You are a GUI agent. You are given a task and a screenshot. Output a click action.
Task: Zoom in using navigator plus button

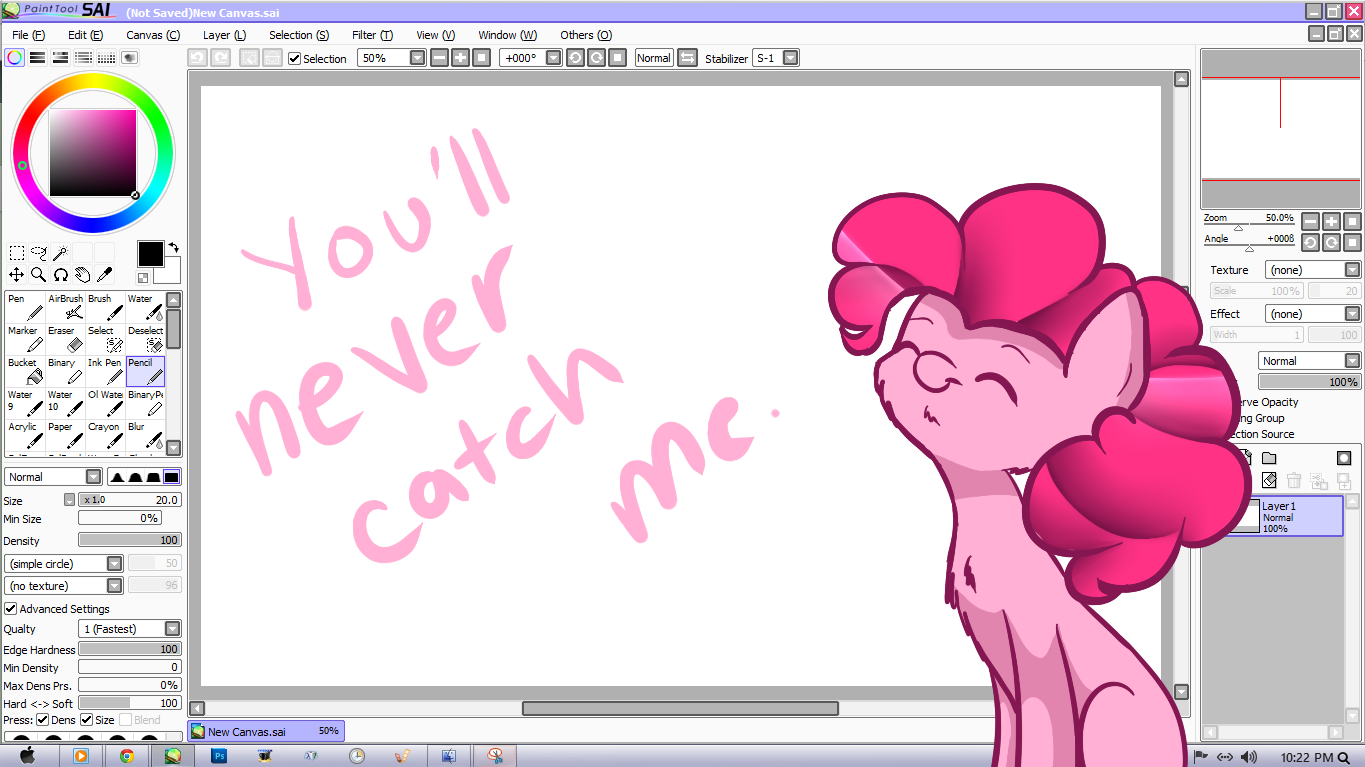tap(1331, 221)
